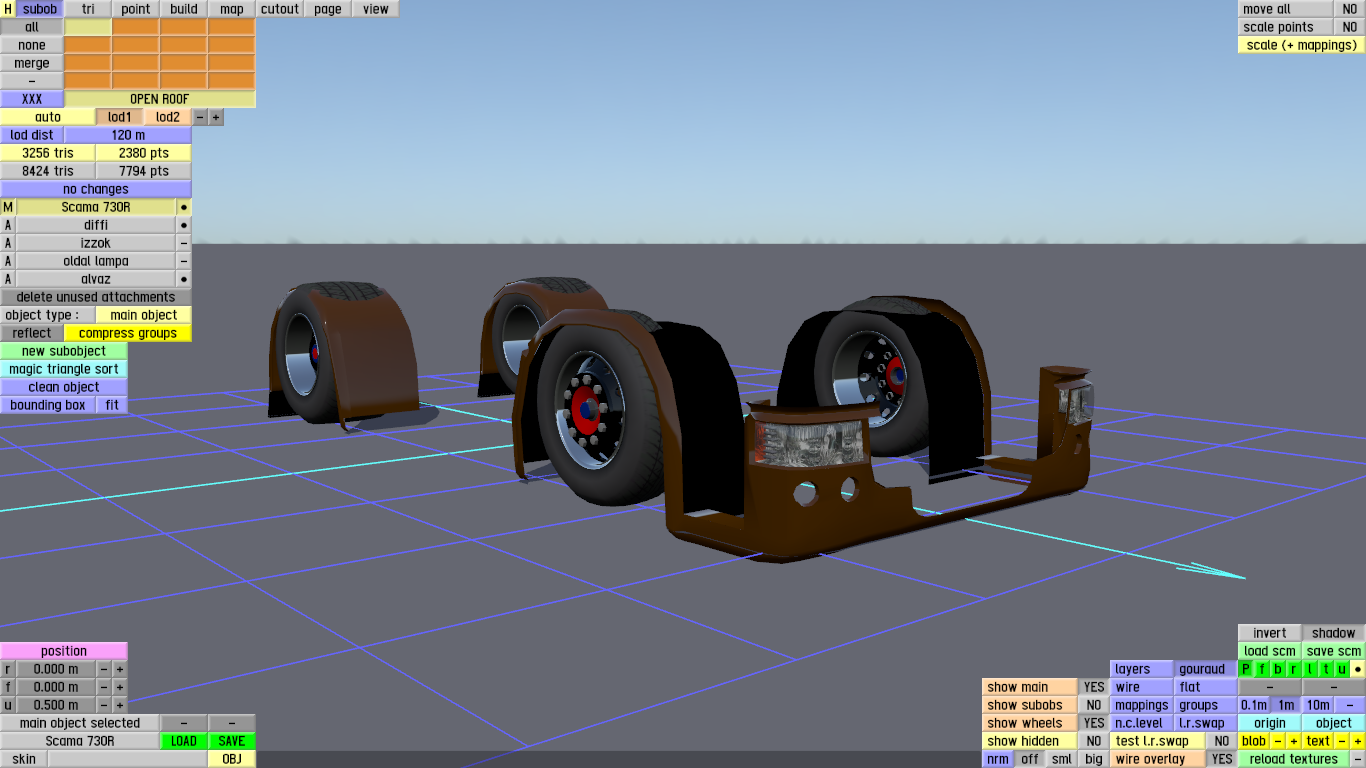
Task: Click the new subobject button
Action: (64, 351)
